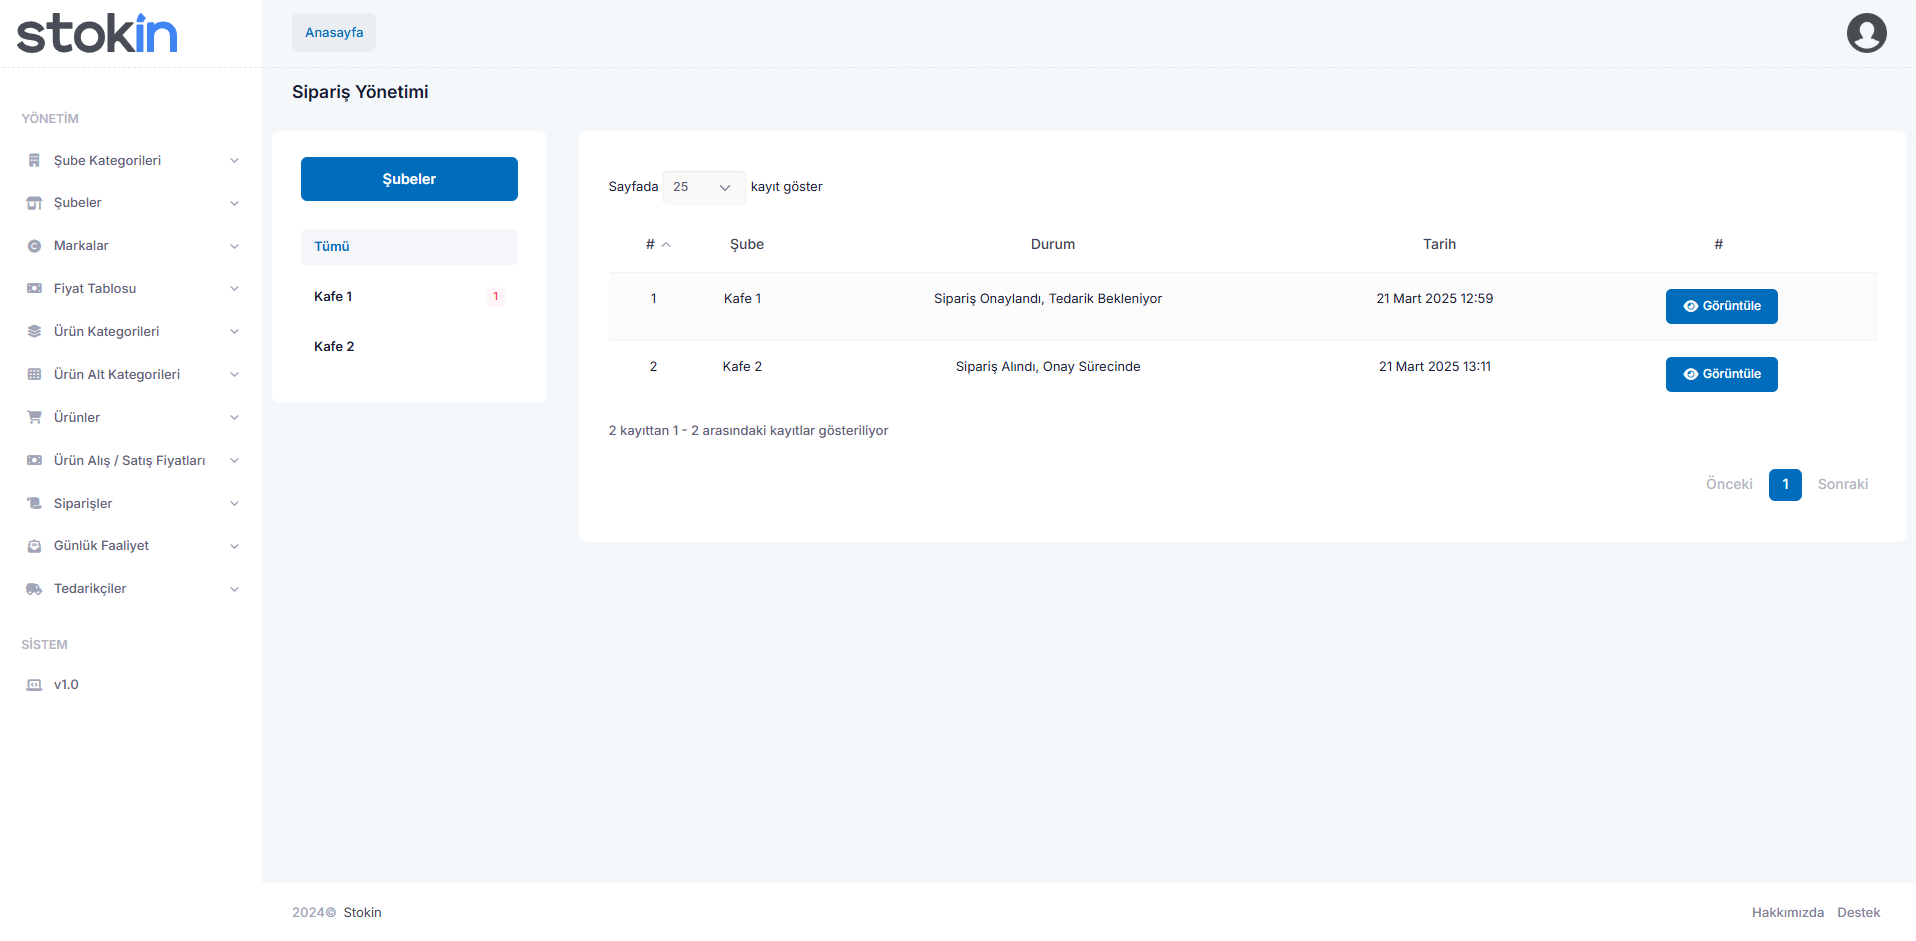Click the Şubeler store icon in sidebar
Screen dimensions: 1916x941
34,203
